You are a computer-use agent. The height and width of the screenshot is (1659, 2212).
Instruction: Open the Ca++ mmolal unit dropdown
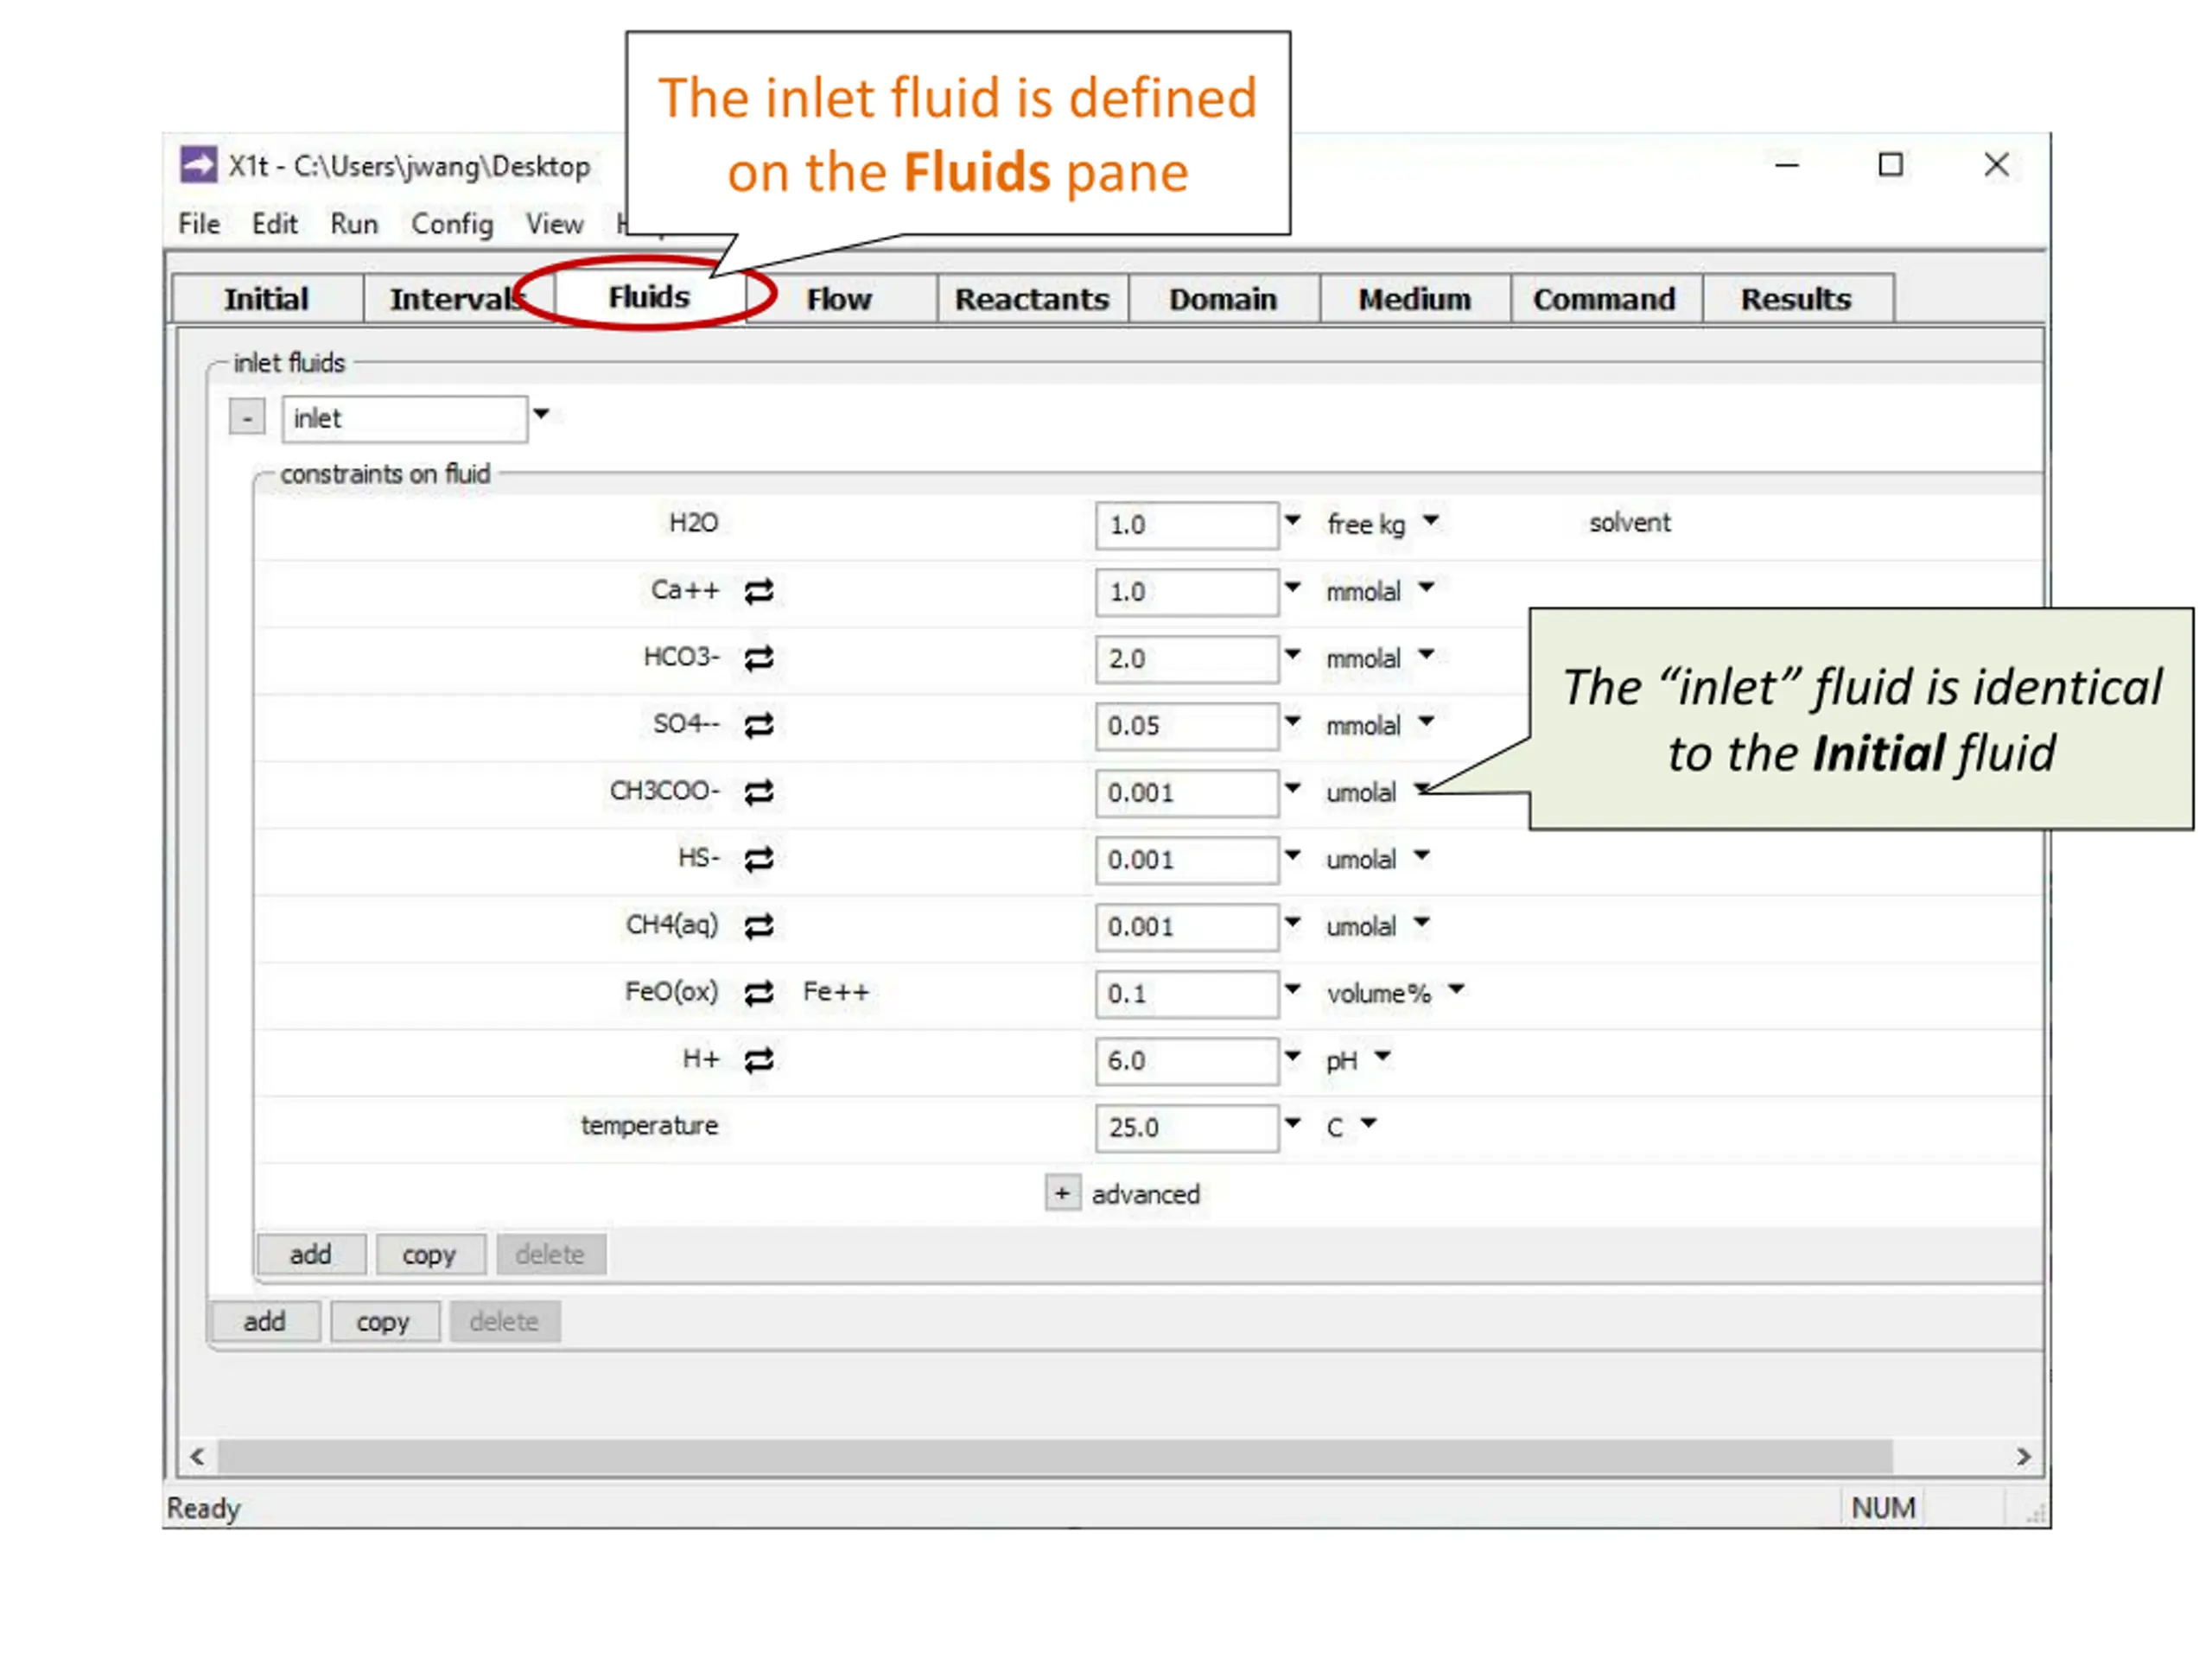click(1426, 588)
